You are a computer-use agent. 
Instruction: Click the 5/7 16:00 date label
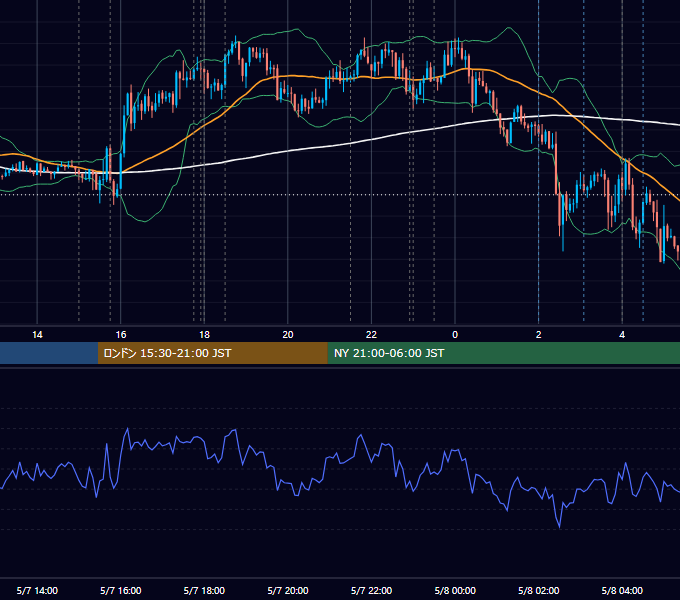[121, 590]
